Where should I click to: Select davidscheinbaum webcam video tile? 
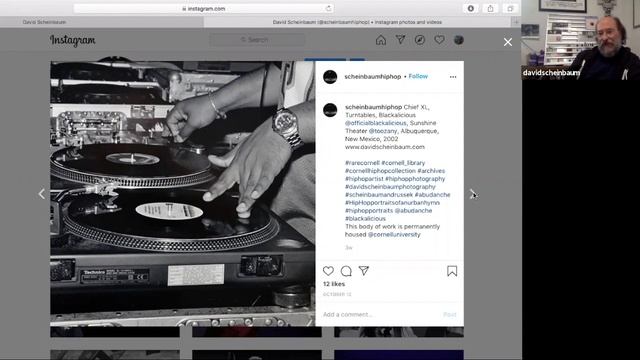[x=581, y=40]
